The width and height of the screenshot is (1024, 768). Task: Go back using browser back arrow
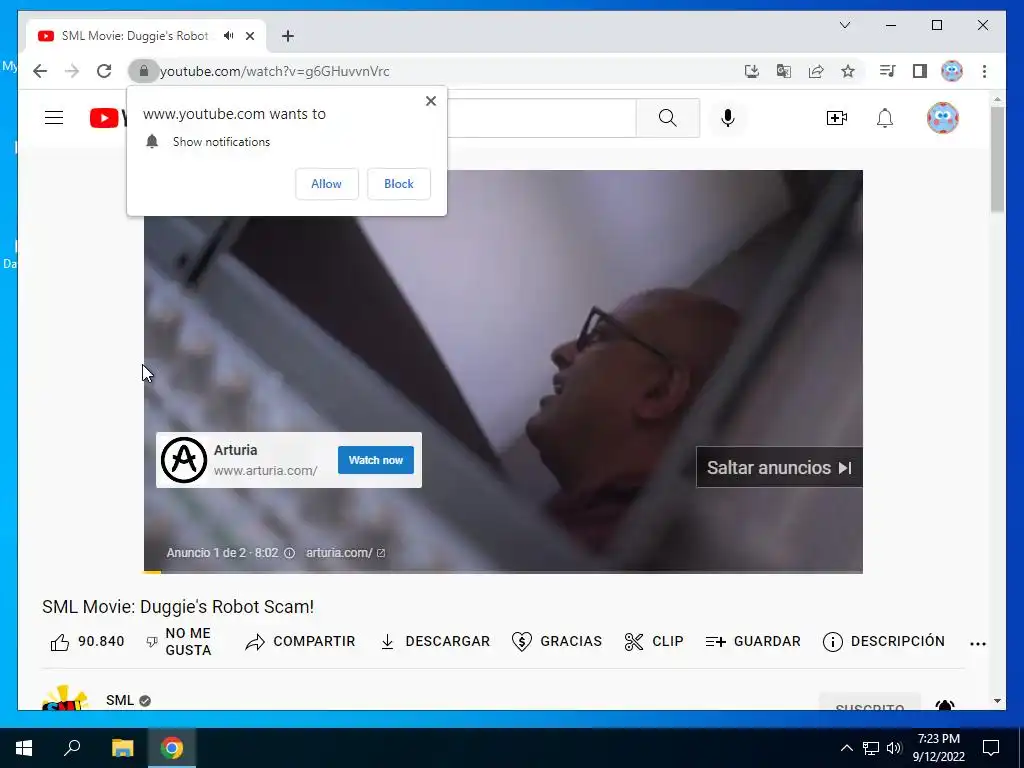pos(40,71)
